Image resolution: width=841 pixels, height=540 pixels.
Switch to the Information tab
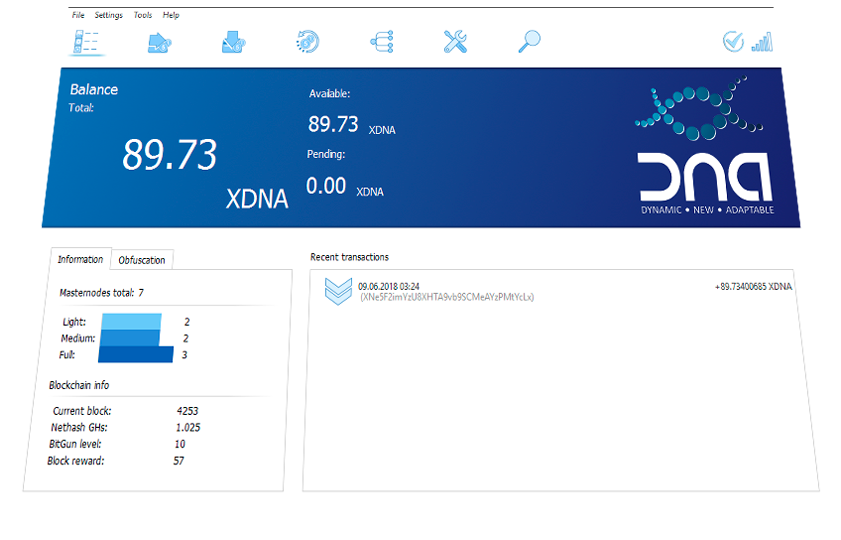[x=80, y=259]
